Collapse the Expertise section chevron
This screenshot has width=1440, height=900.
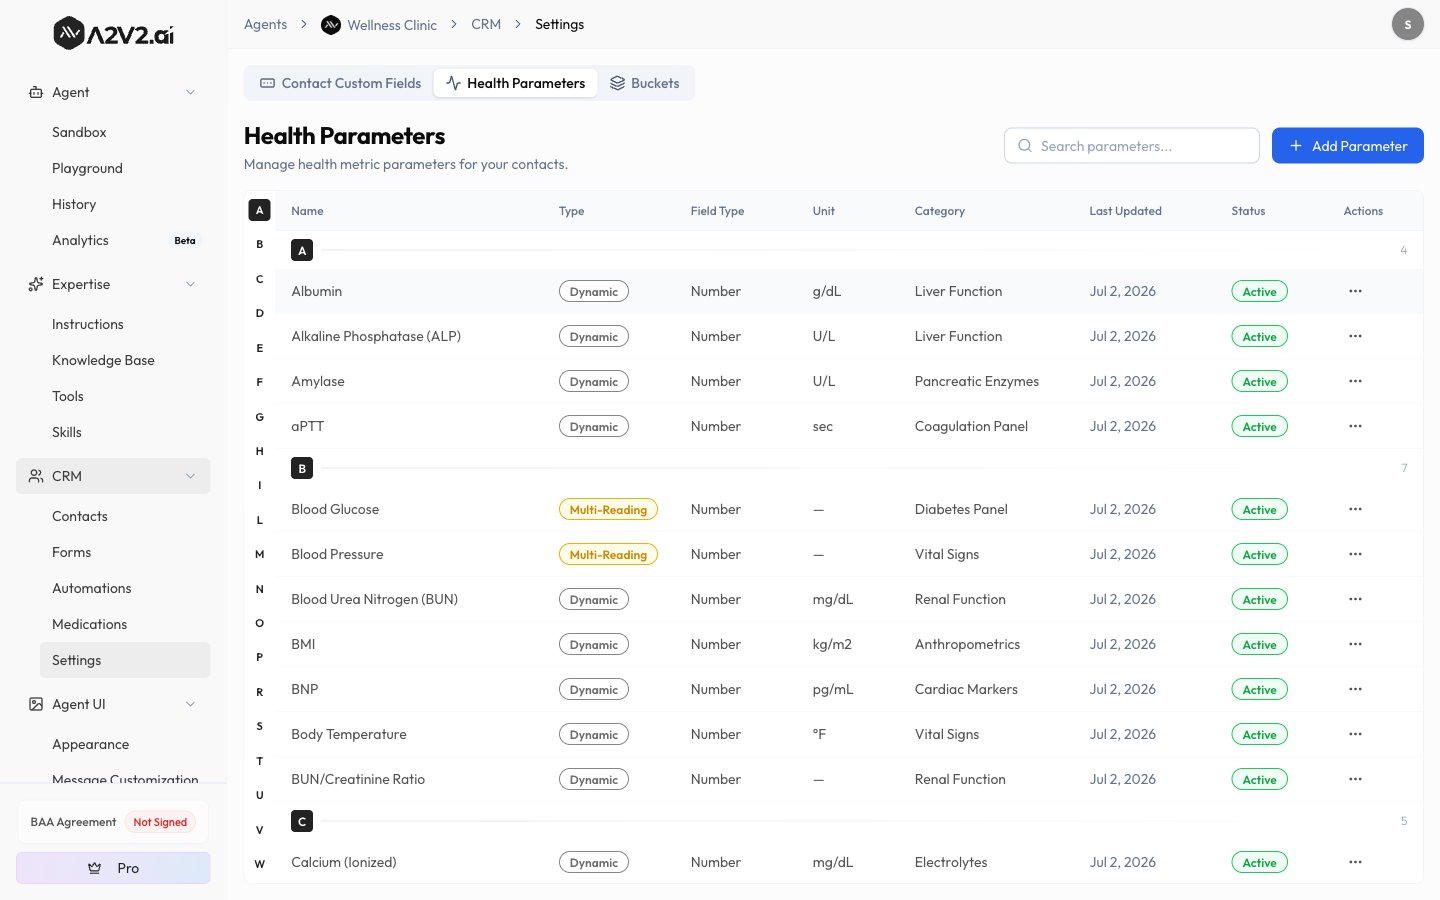(190, 284)
